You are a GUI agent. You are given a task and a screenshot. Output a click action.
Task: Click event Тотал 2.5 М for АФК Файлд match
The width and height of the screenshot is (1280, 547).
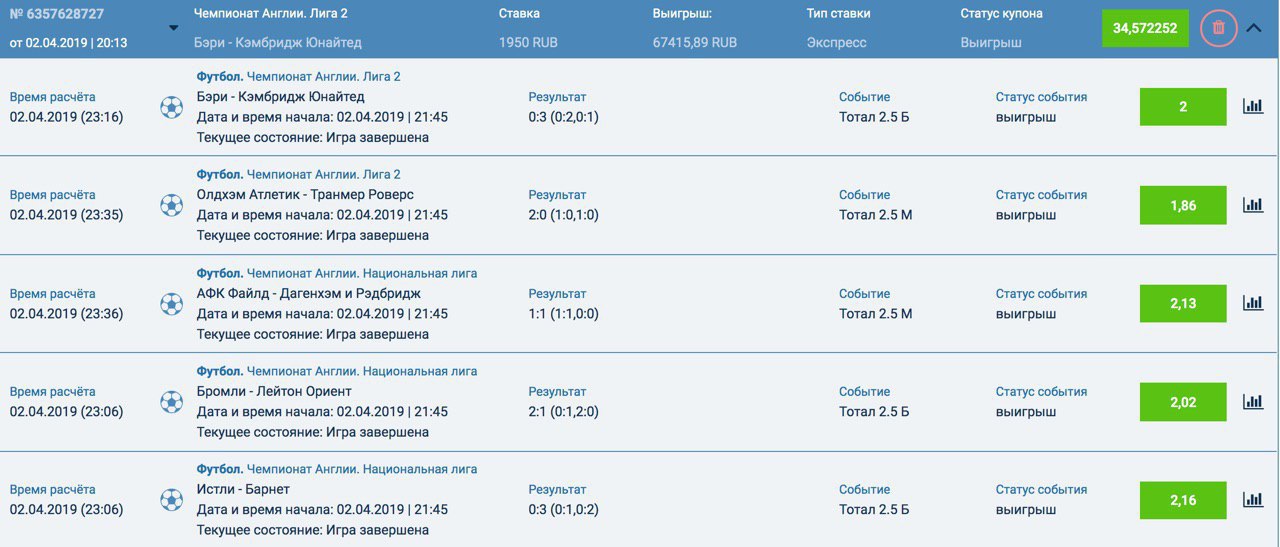click(875, 313)
